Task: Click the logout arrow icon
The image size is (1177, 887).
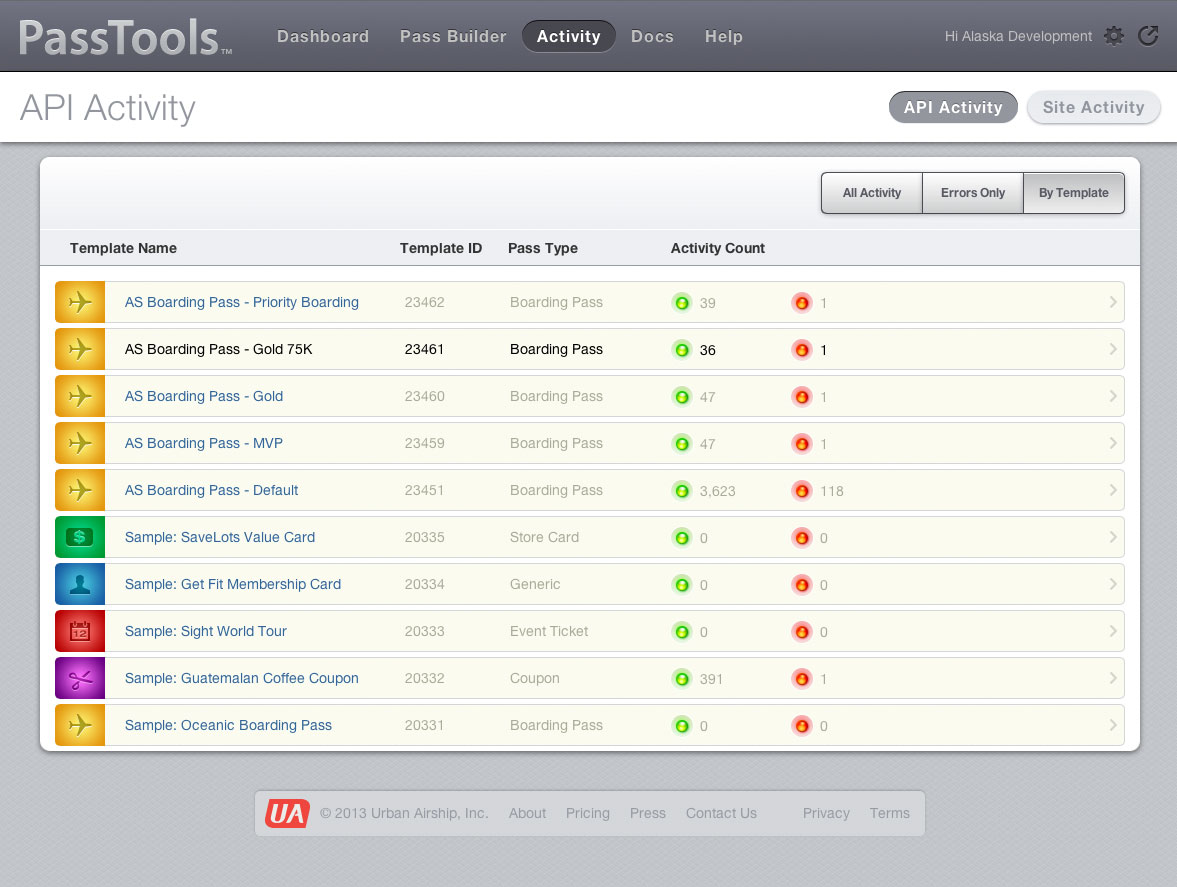Action: pyautogui.click(x=1148, y=35)
